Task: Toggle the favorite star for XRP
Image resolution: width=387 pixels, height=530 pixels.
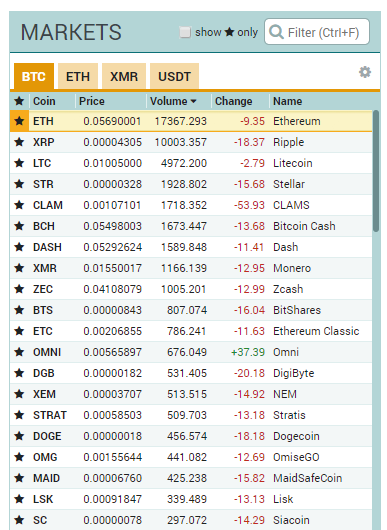Action: pos(19,142)
